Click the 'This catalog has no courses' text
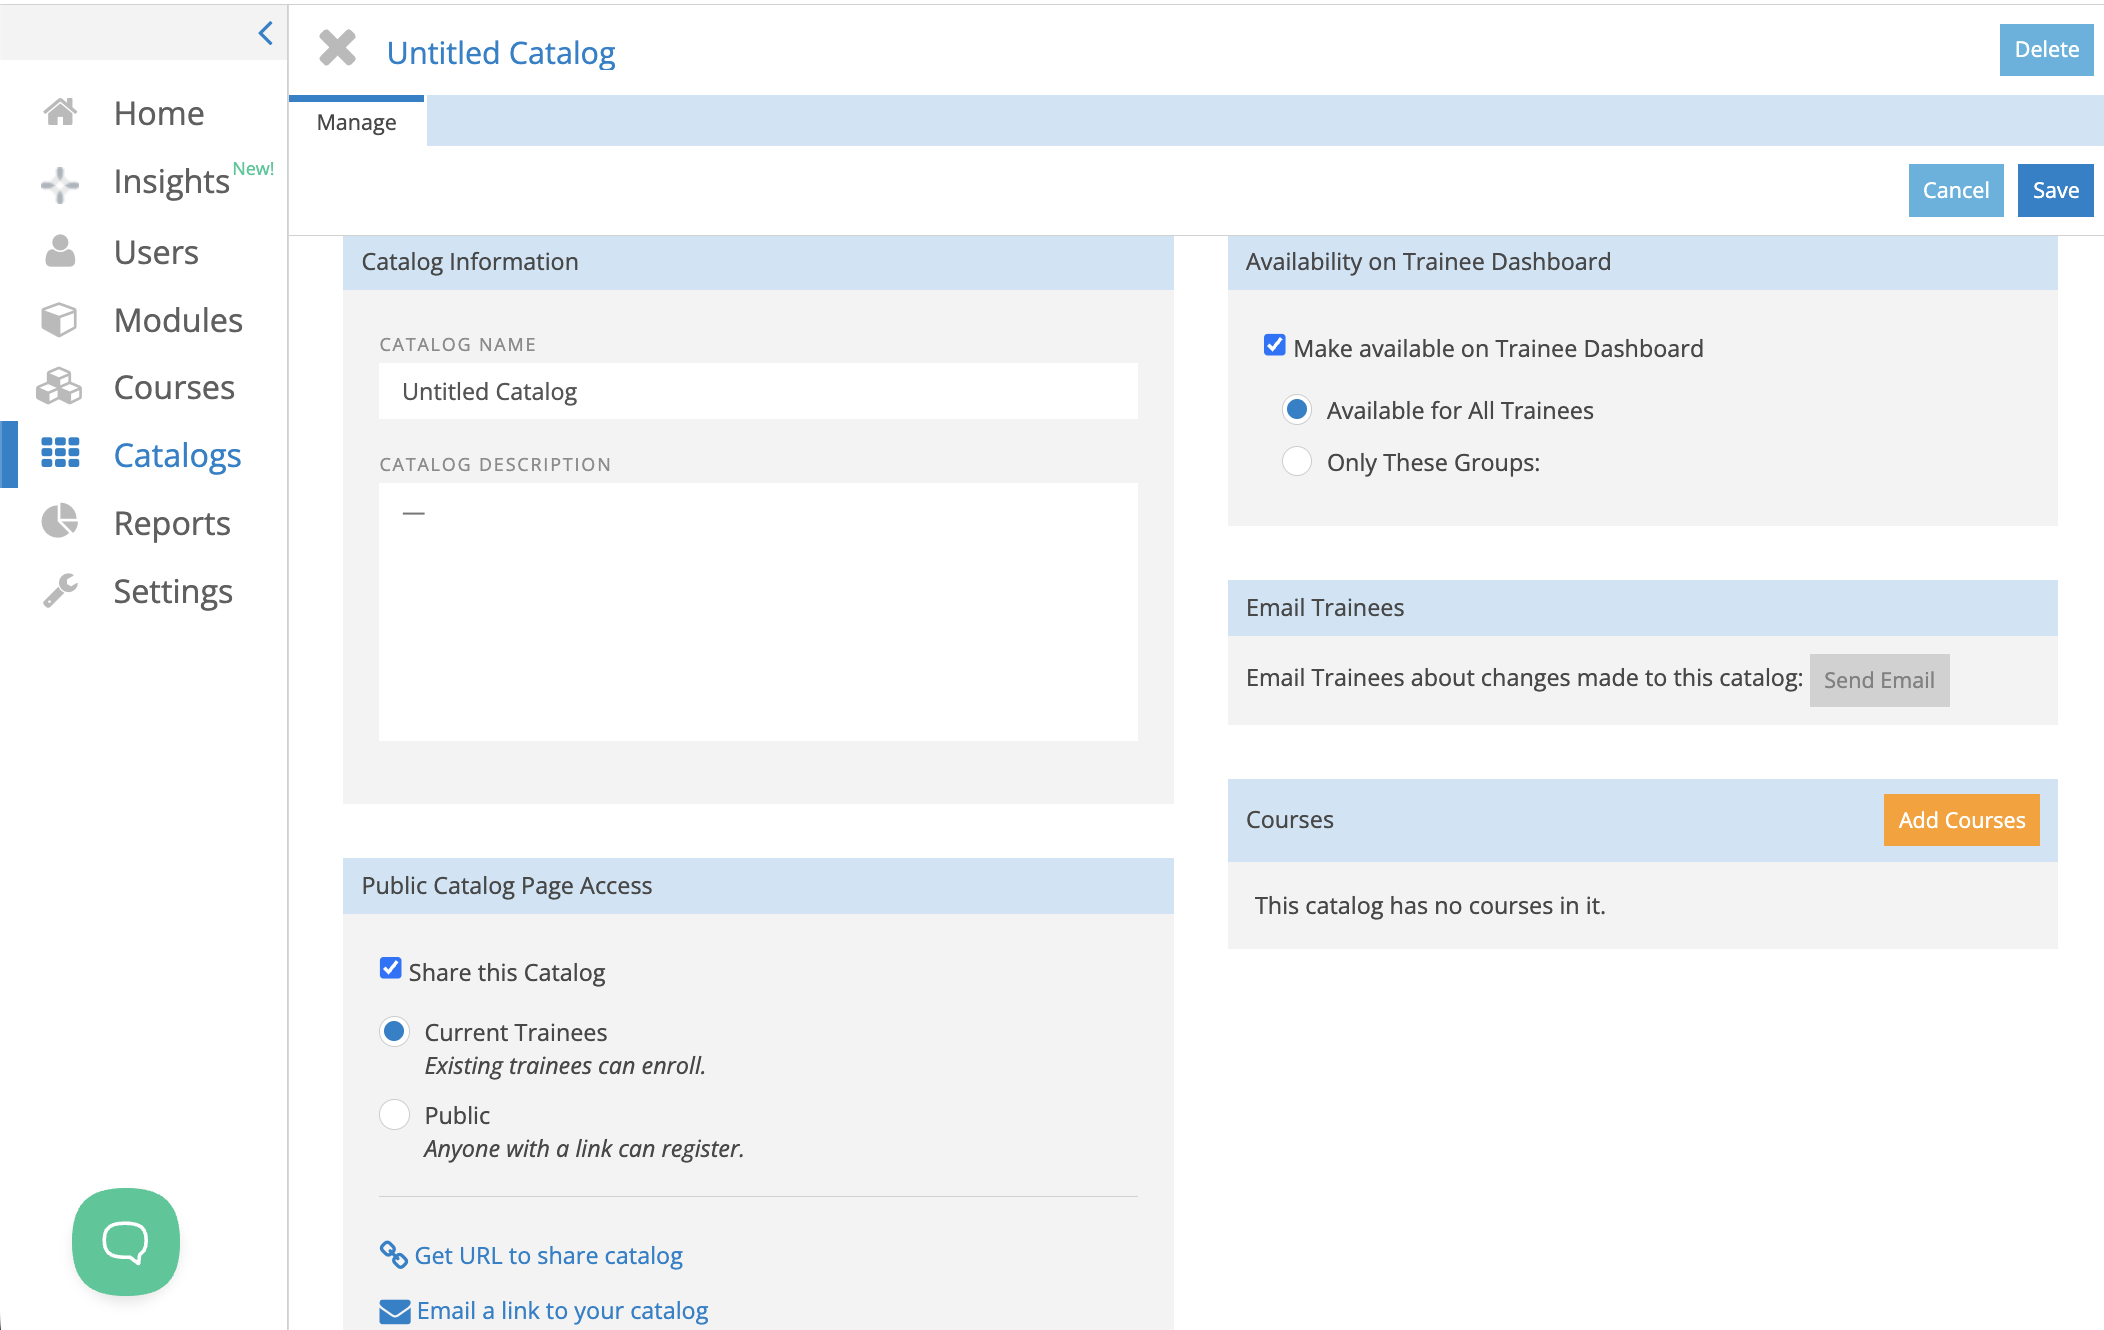This screenshot has height=1330, width=2104. [1430, 906]
